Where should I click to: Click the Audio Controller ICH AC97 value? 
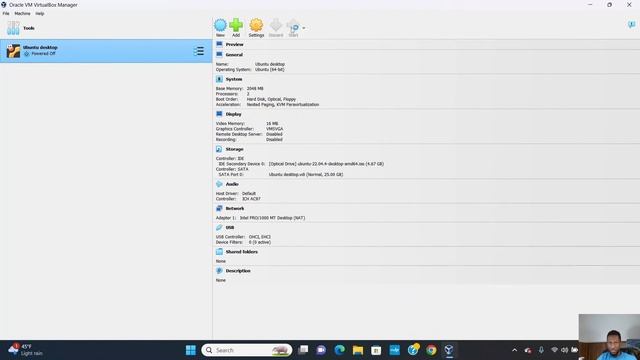pyautogui.click(x=251, y=199)
